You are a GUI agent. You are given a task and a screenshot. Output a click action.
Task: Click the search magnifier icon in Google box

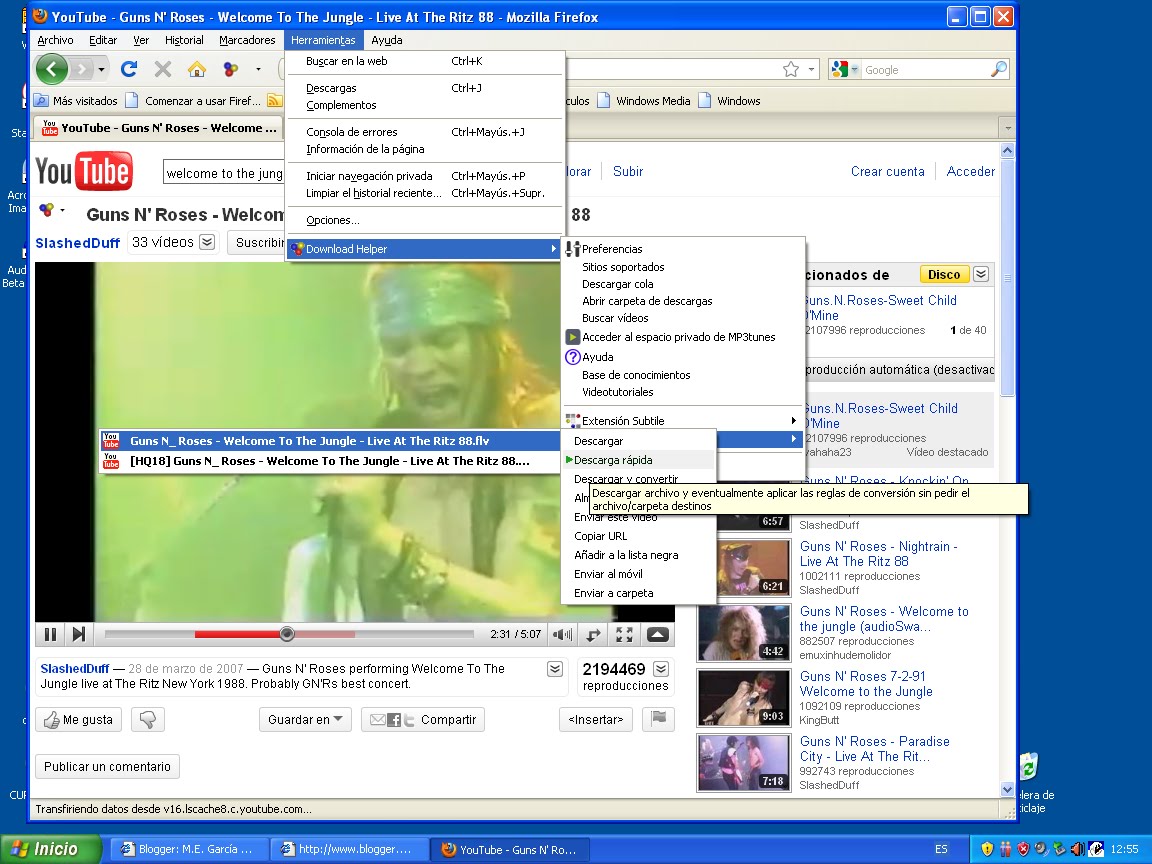coord(998,70)
